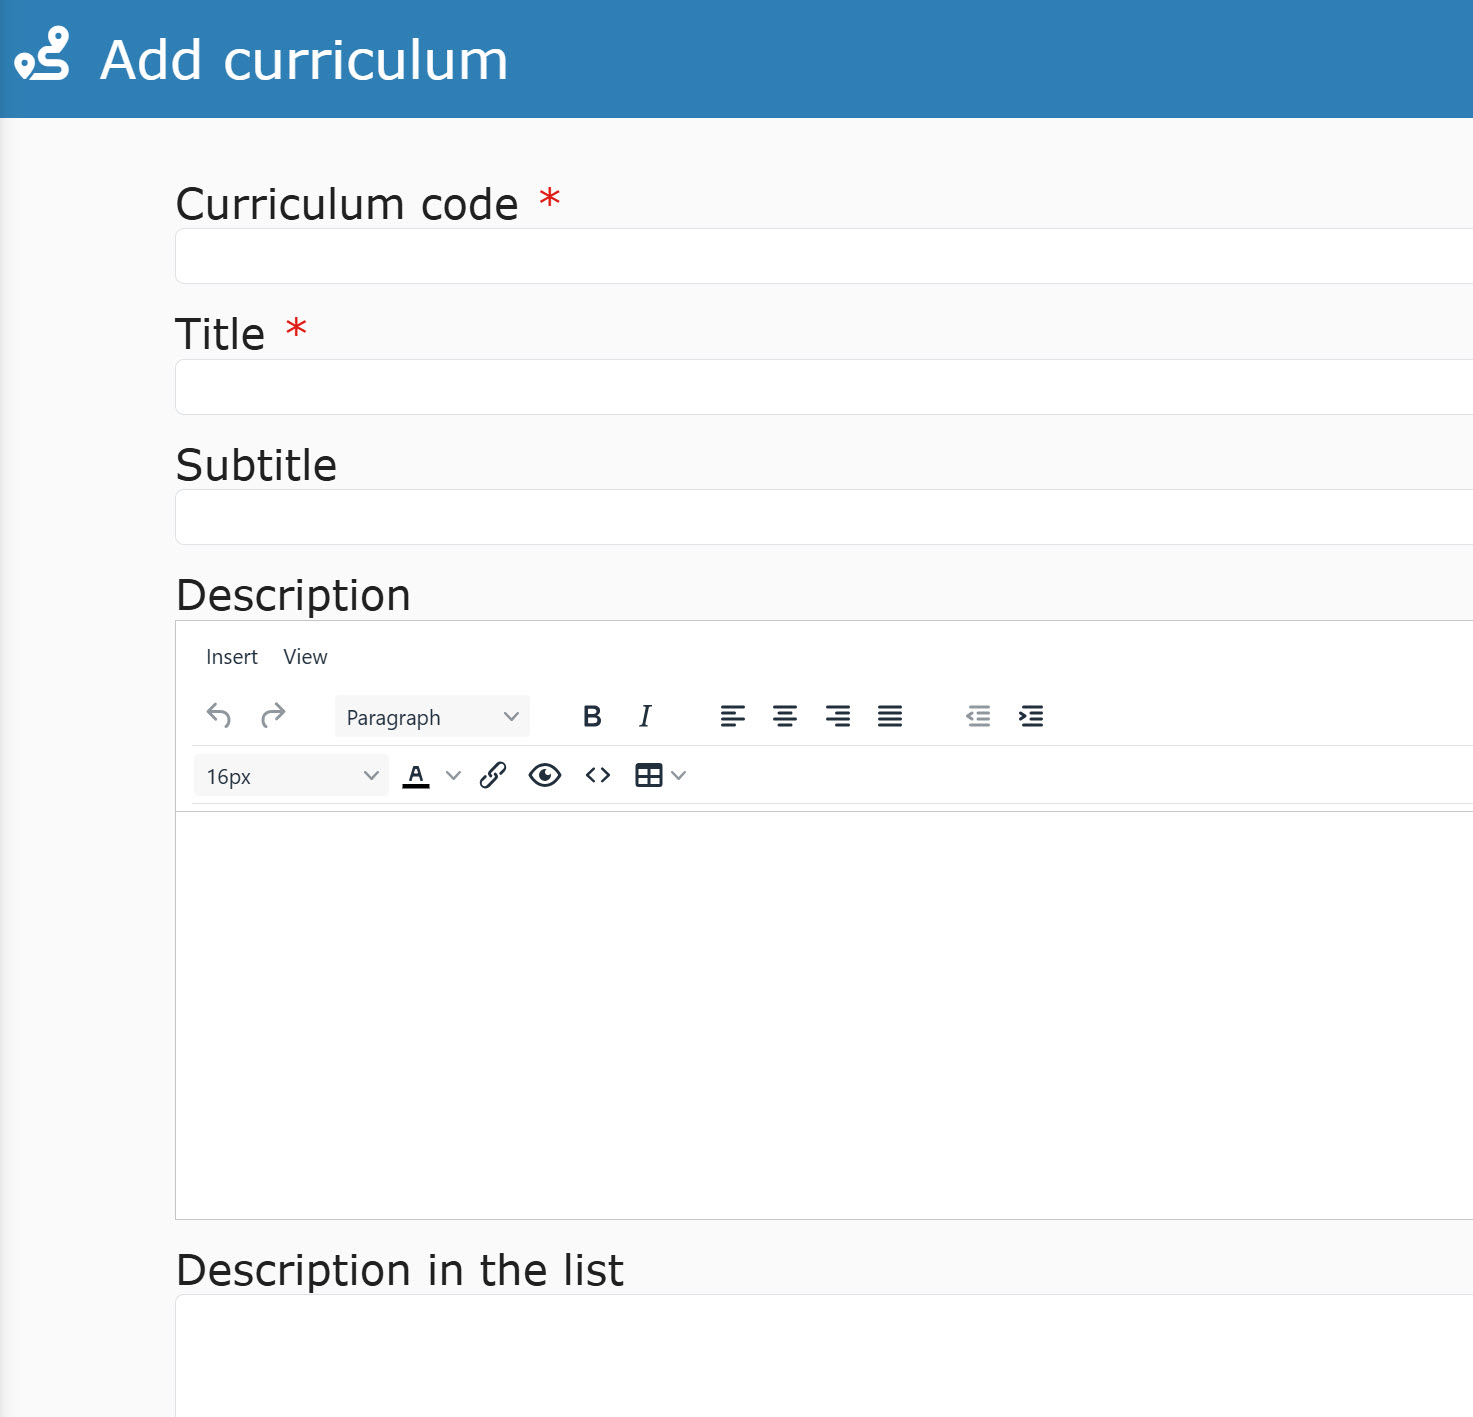Increase paragraph indent
This screenshot has height=1417, width=1473.
pyautogui.click(x=1031, y=716)
